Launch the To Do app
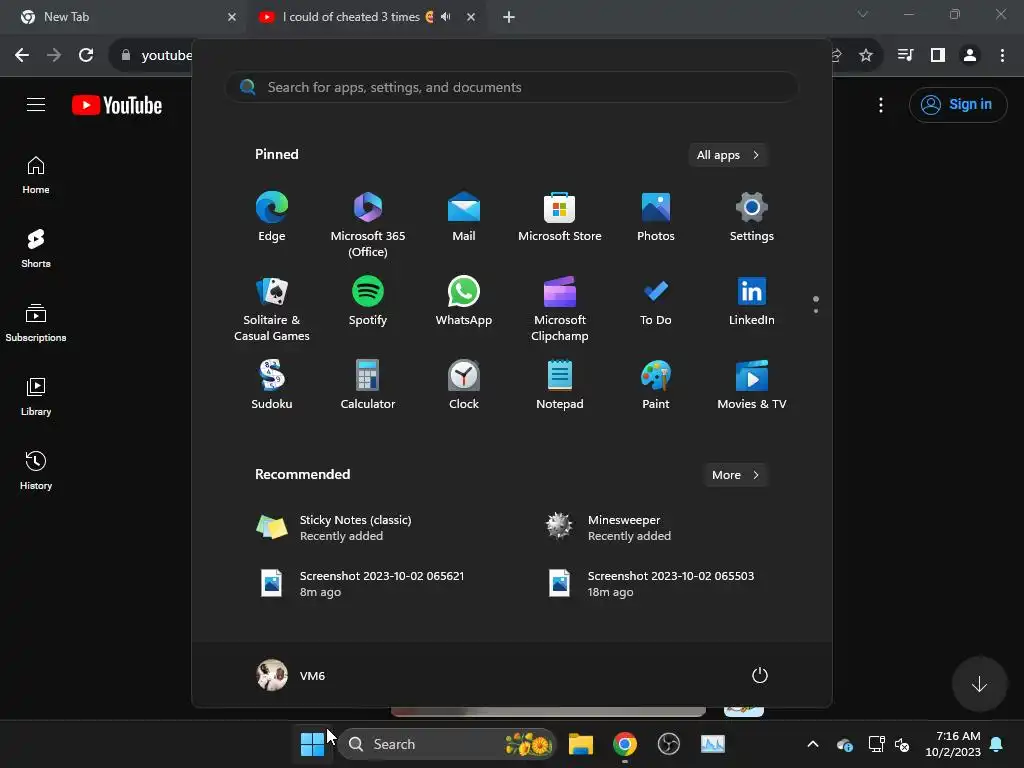The image size is (1024, 768). pos(656,302)
